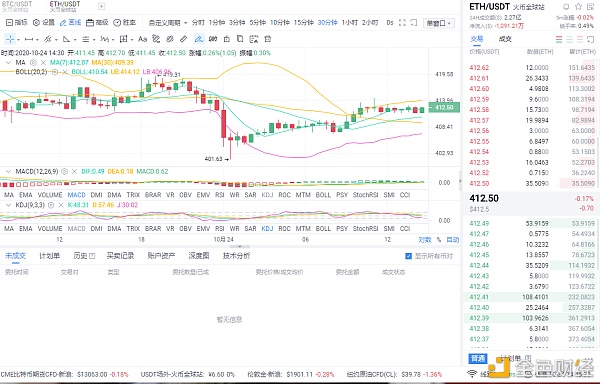The height and width of the screenshot is (384, 600).
Task: Toggle percent scale (%) option
Action: tap(439, 240)
